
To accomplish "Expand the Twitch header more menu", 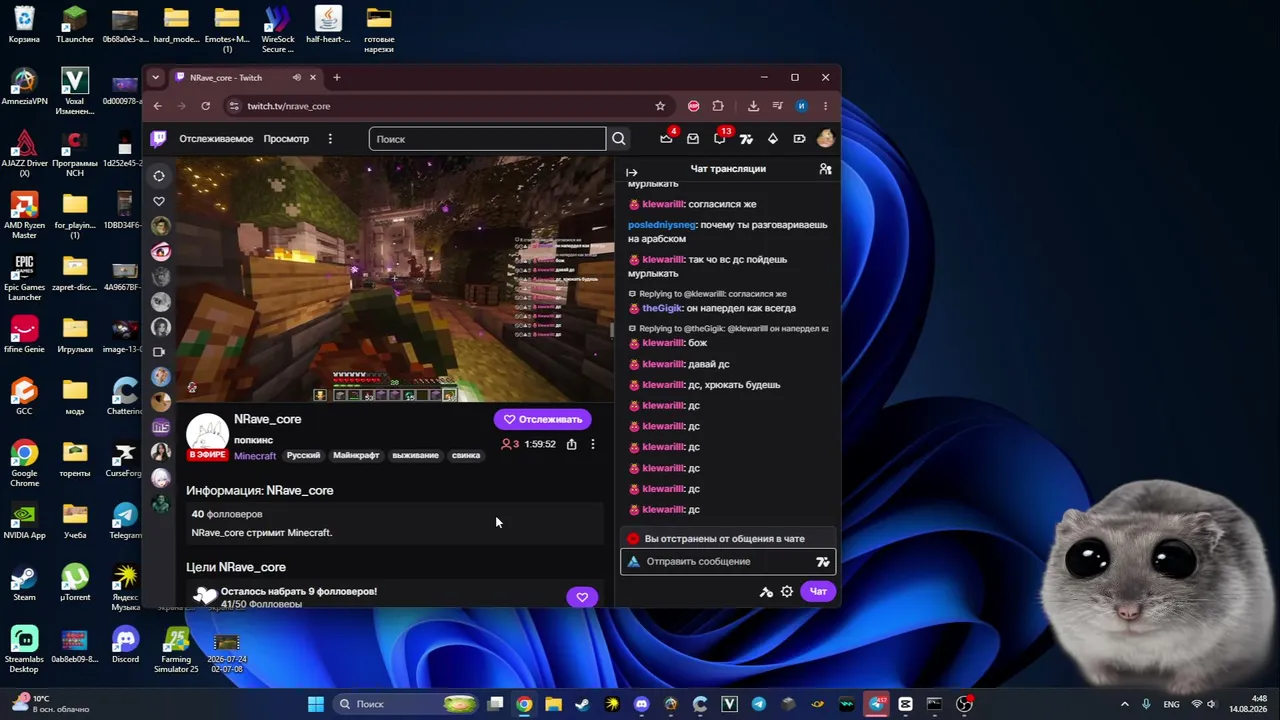I will 330,139.
